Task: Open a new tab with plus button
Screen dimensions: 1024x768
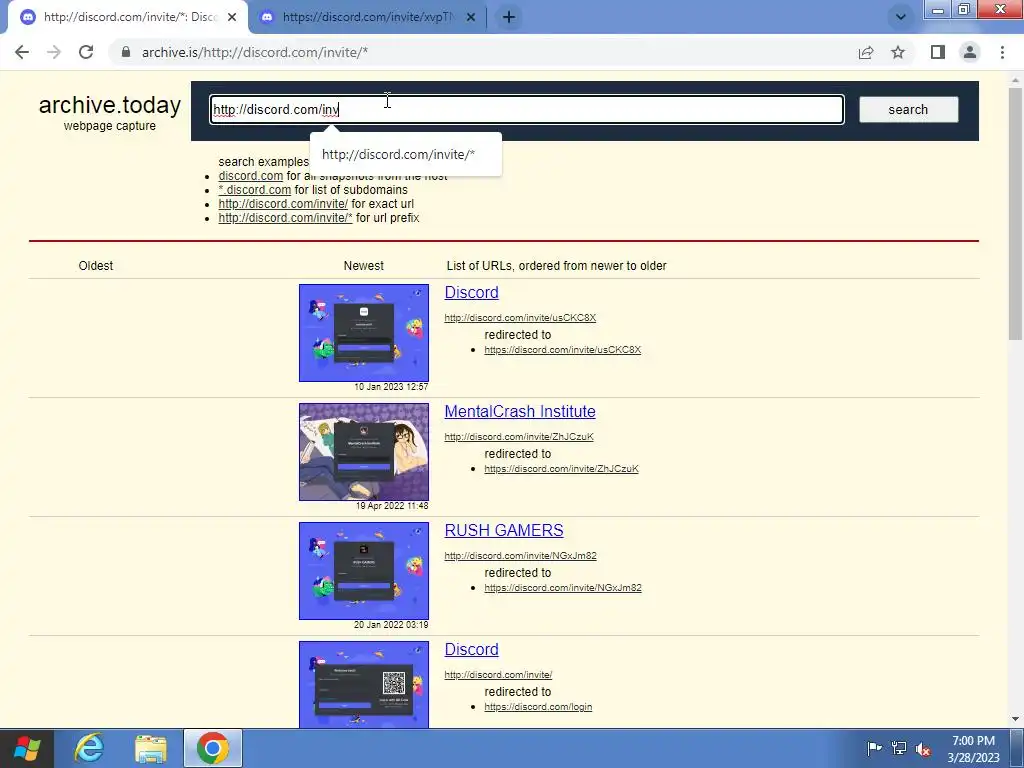Action: [x=509, y=18]
